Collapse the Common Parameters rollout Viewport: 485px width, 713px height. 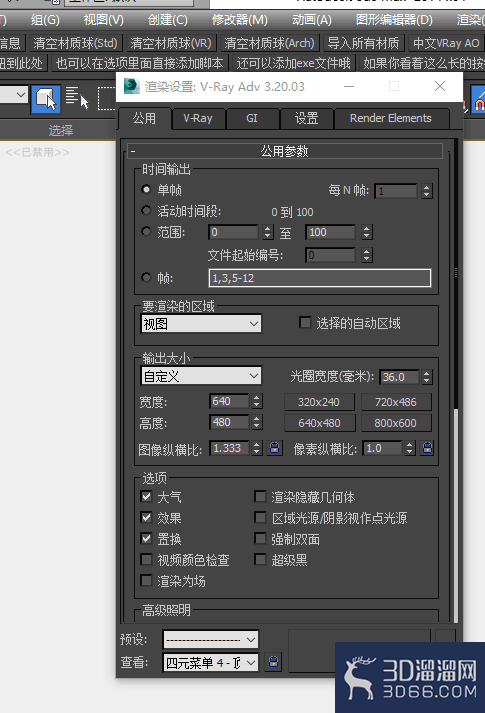point(285,151)
